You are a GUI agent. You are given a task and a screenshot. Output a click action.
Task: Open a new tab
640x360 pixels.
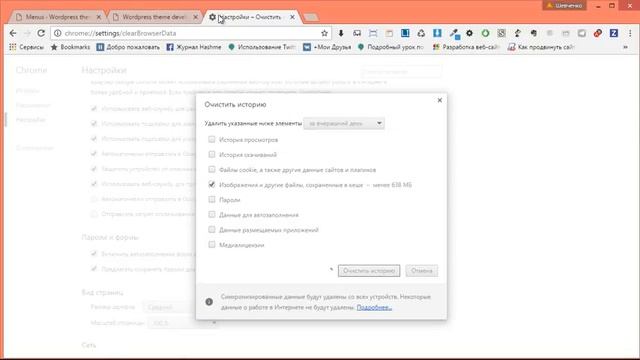pos(311,17)
